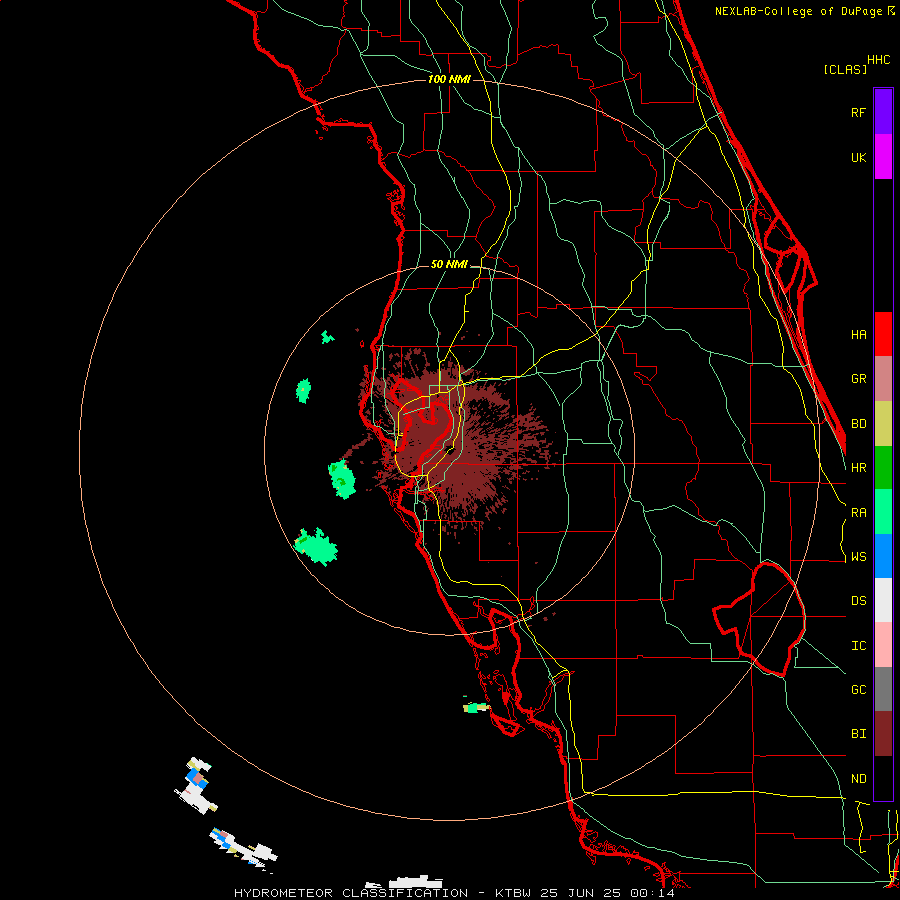Pick the dark green HR legend swatch

(883, 468)
